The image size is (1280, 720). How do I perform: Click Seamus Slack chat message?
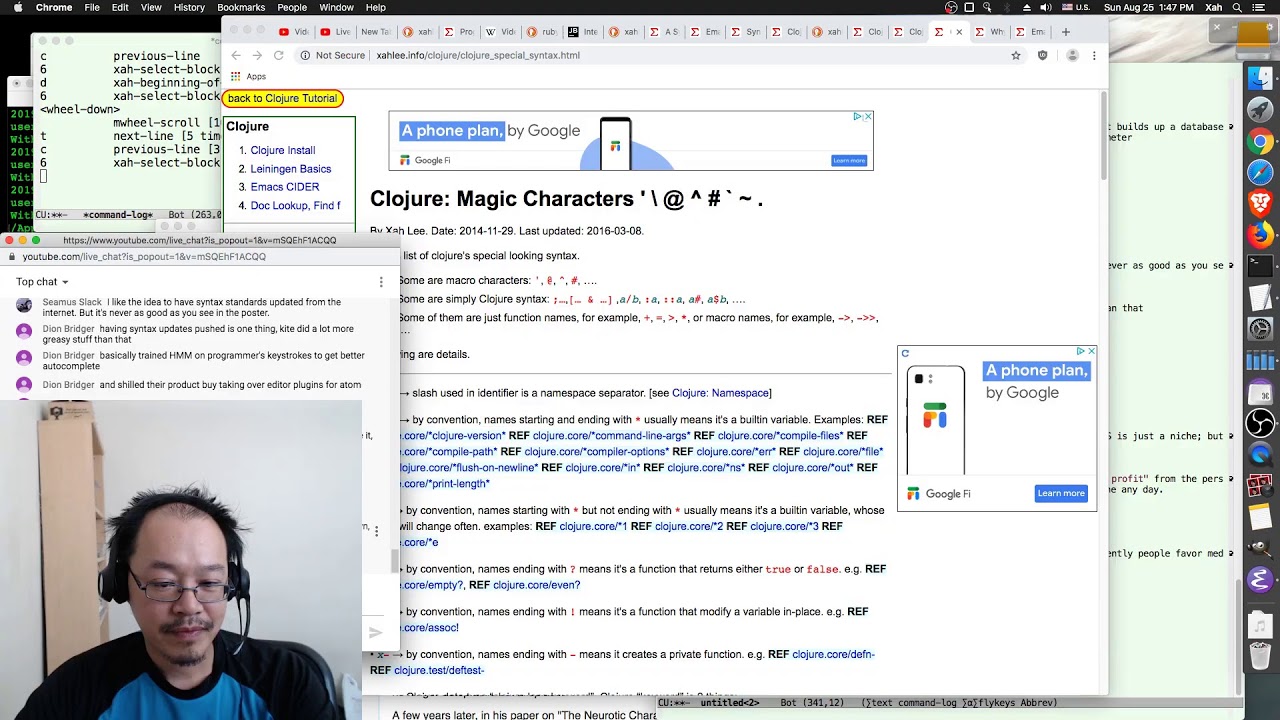(x=192, y=307)
